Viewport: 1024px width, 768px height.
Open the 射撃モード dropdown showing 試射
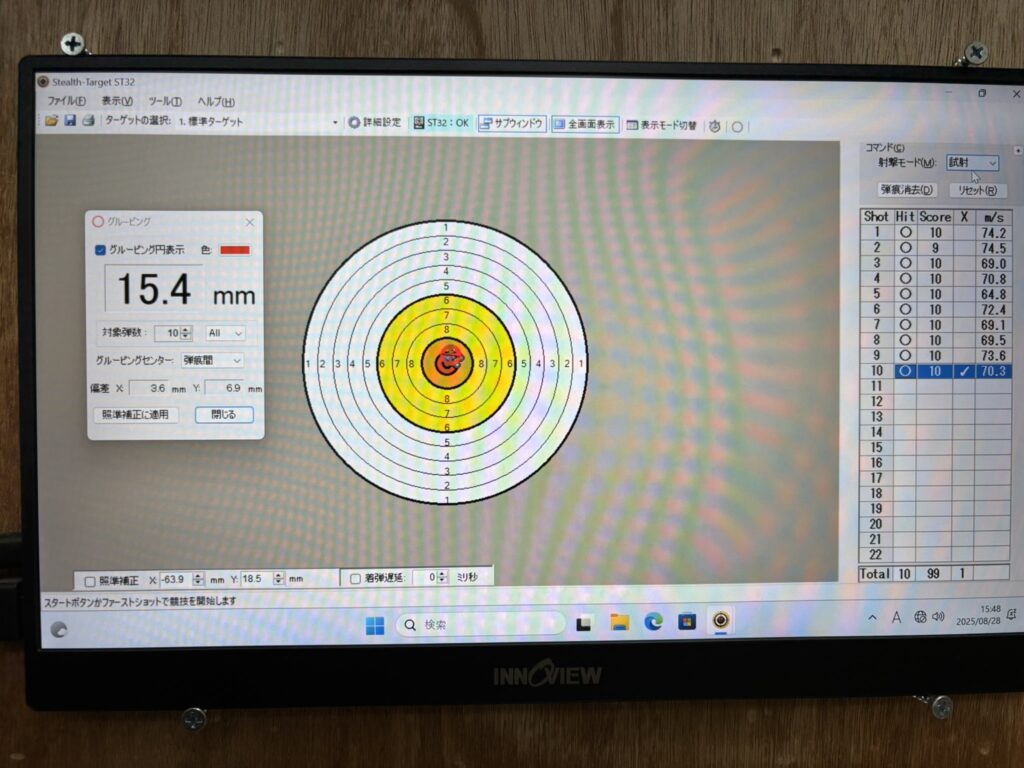[972, 163]
